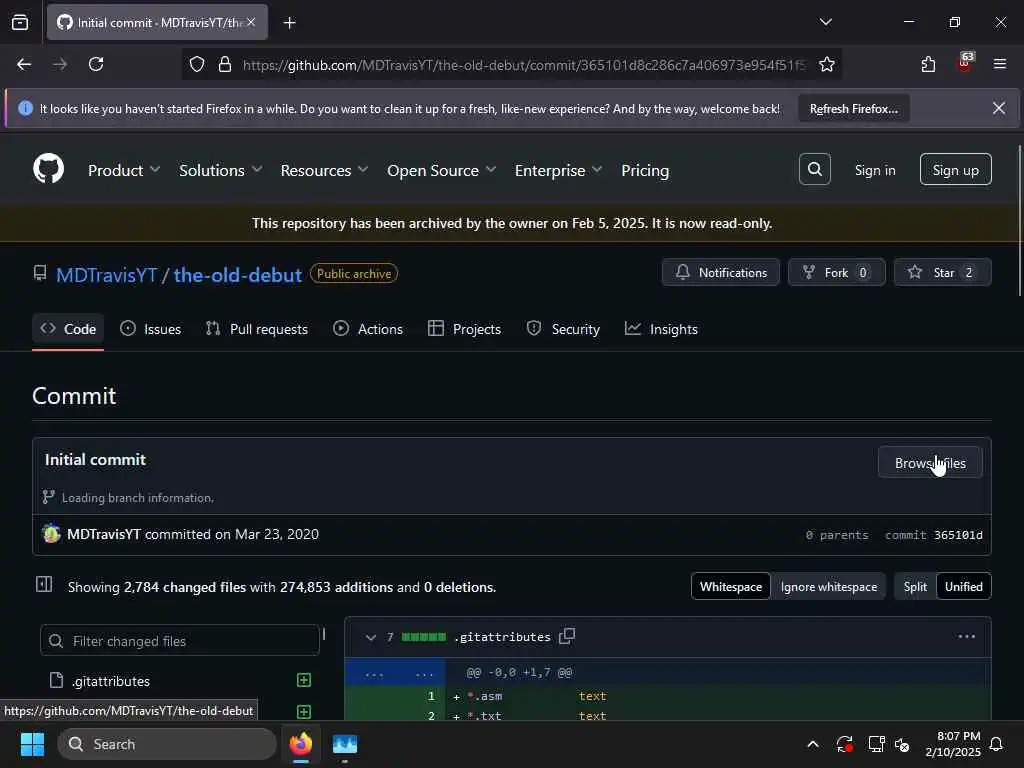This screenshot has height=768, width=1024.
Task: Open the .gitattributes diff options ellipsis
Action: click(x=967, y=636)
